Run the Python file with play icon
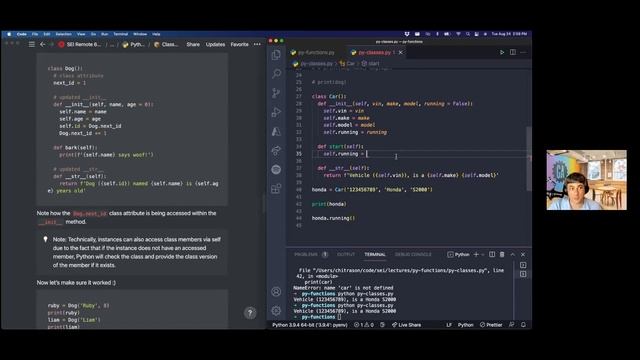The height and width of the screenshot is (360, 640). [502, 52]
